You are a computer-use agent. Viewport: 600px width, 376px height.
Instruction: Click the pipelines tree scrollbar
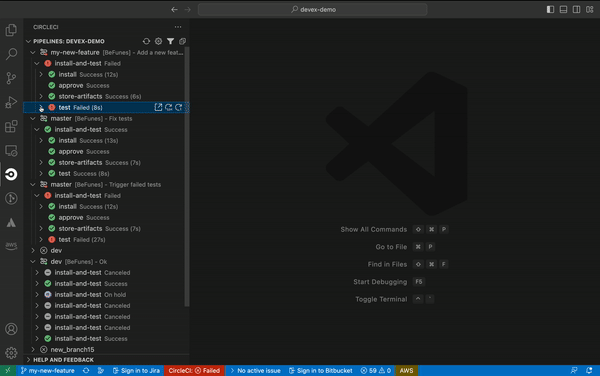tap(187, 177)
